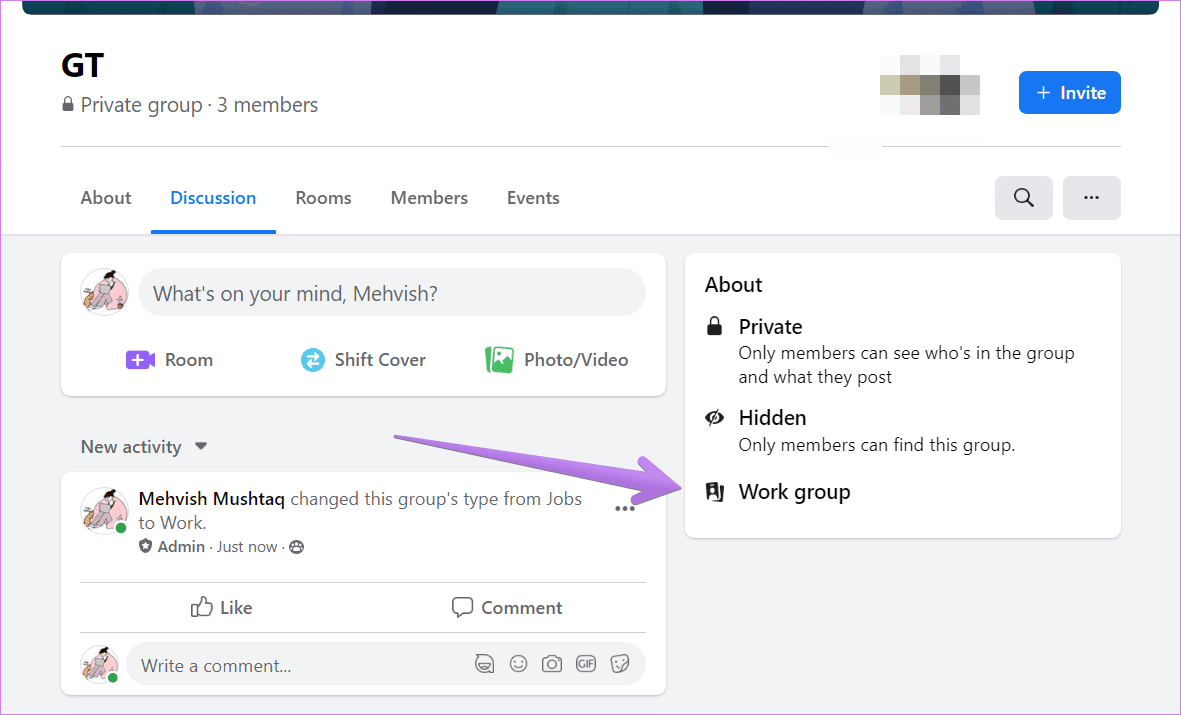
Task: Insert an avatar sticker in comment box
Action: click(484, 664)
